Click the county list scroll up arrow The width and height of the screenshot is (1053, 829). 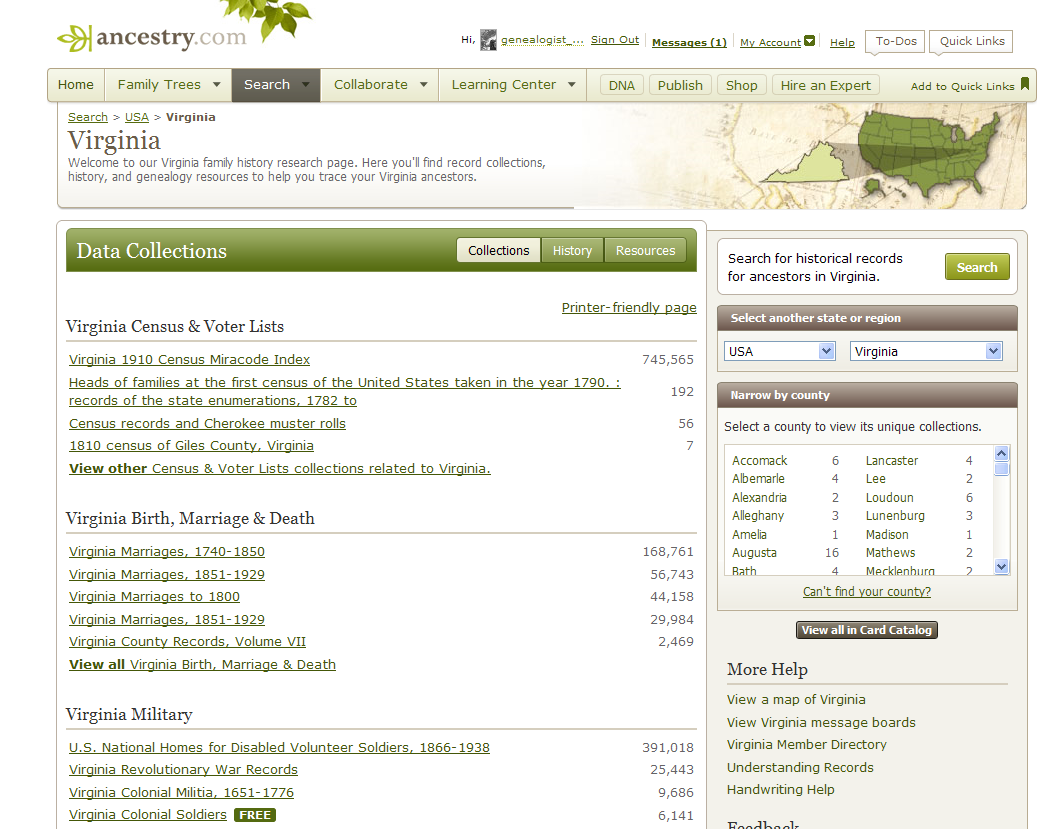(x=1001, y=453)
